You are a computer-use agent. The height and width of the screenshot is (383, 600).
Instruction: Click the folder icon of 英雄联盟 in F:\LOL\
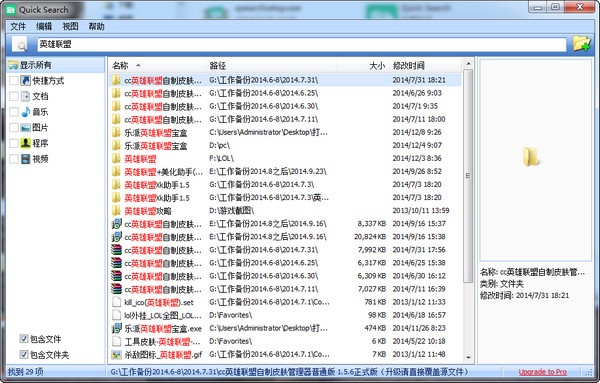pos(116,158)
